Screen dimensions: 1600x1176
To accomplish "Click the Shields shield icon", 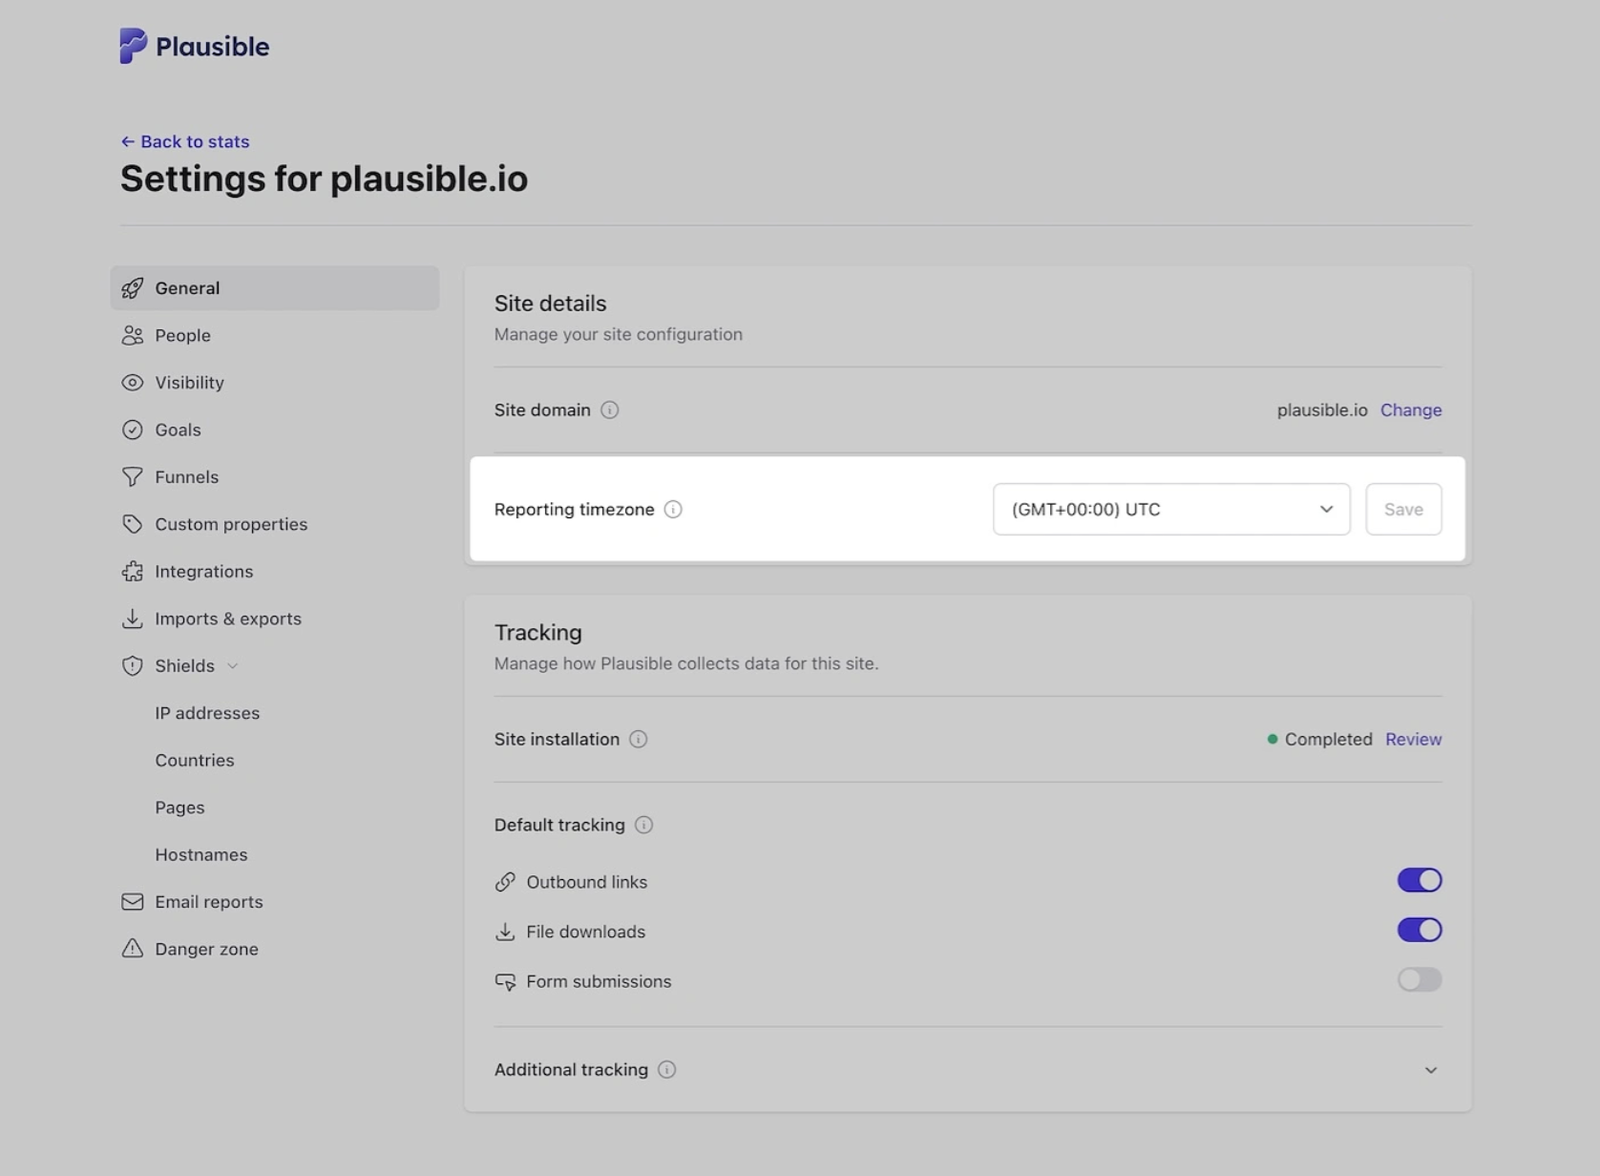I will point(132,666).
